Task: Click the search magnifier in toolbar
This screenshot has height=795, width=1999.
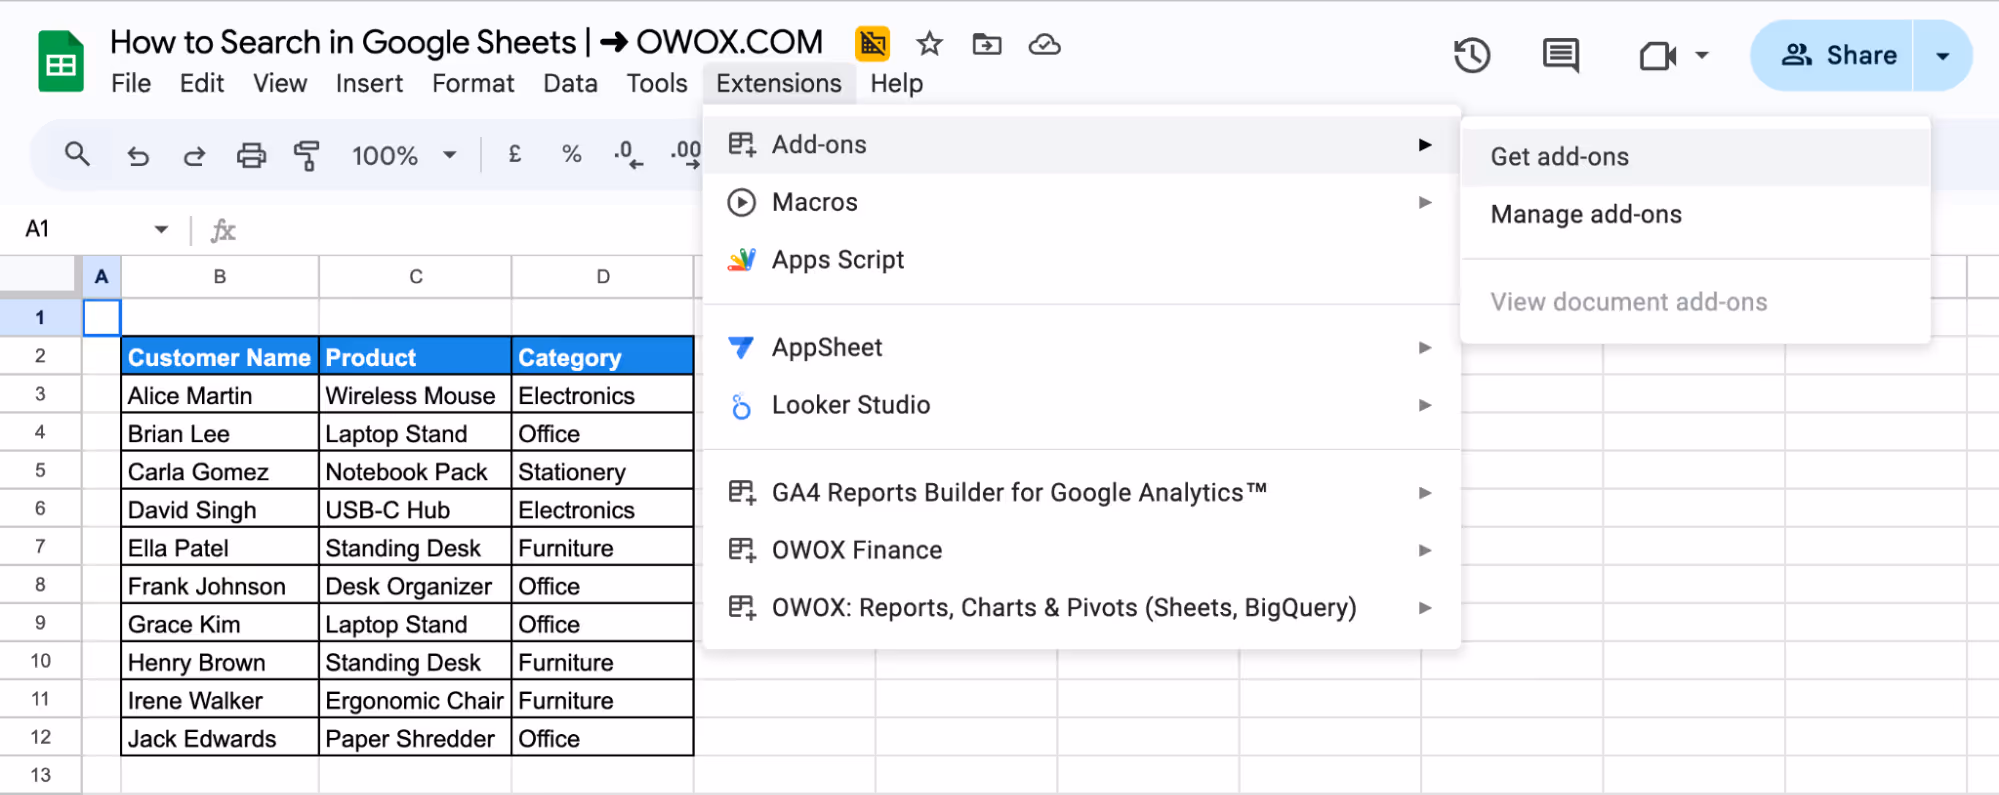Action: click(77, 155)
